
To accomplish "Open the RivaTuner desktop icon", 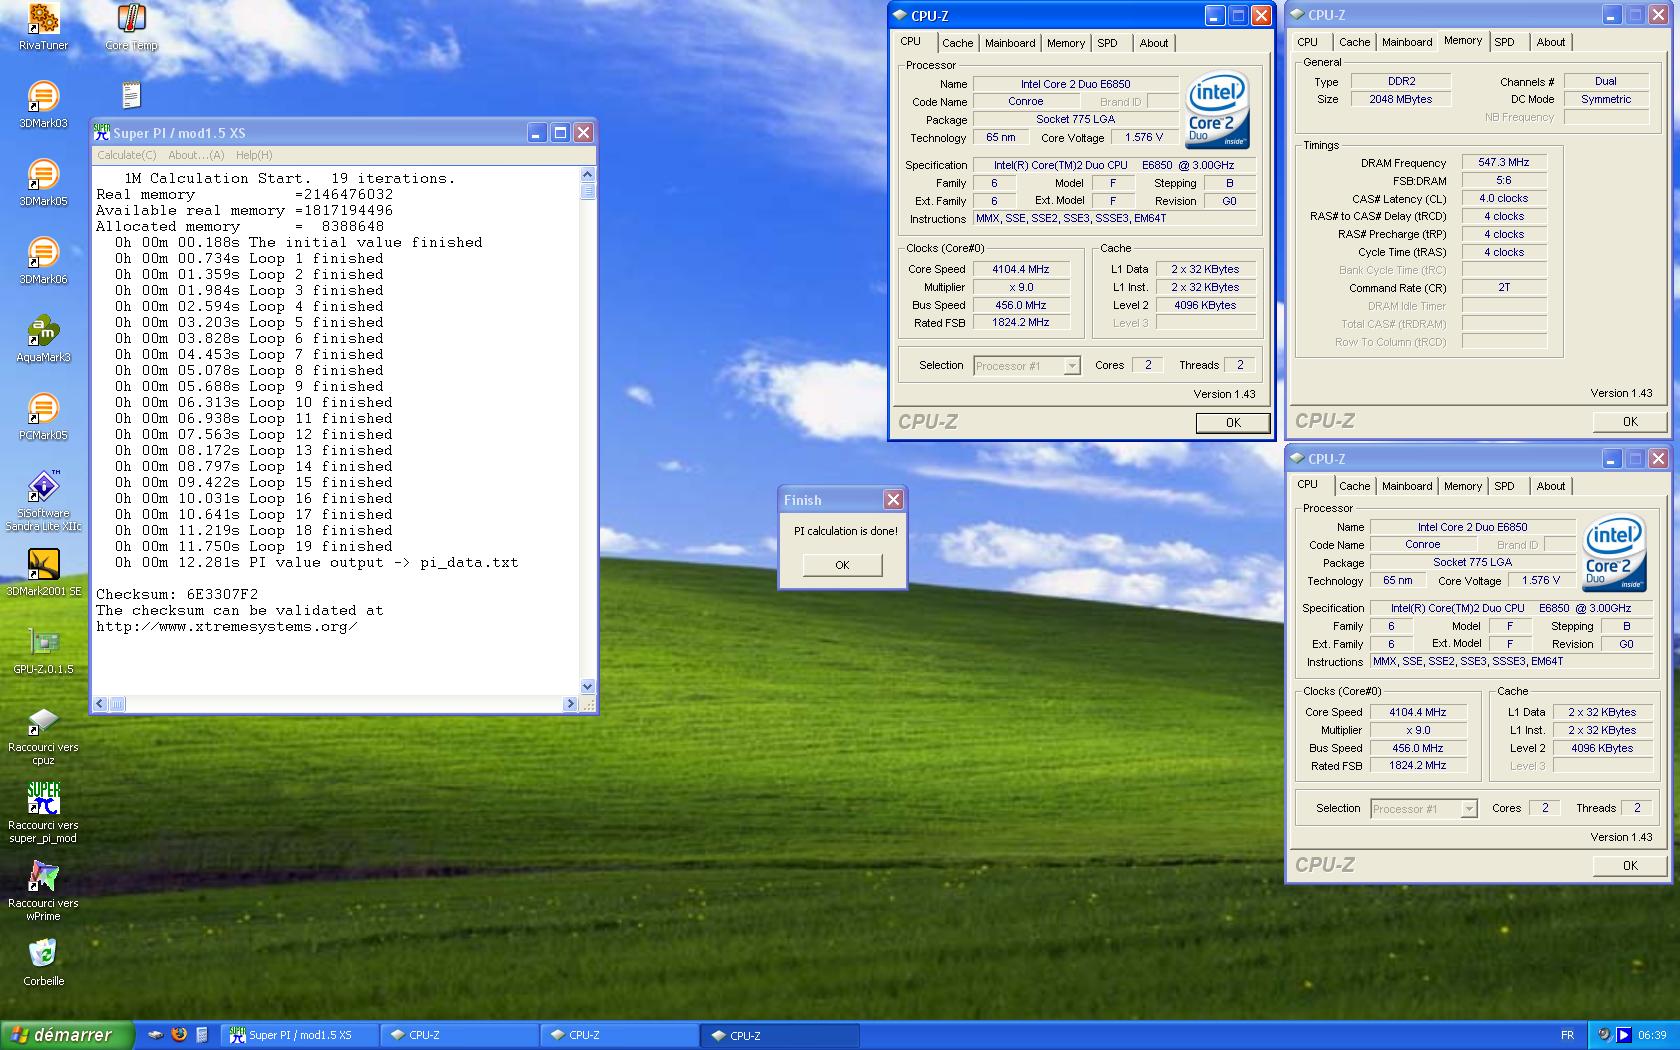I will (x=43, y=26).
